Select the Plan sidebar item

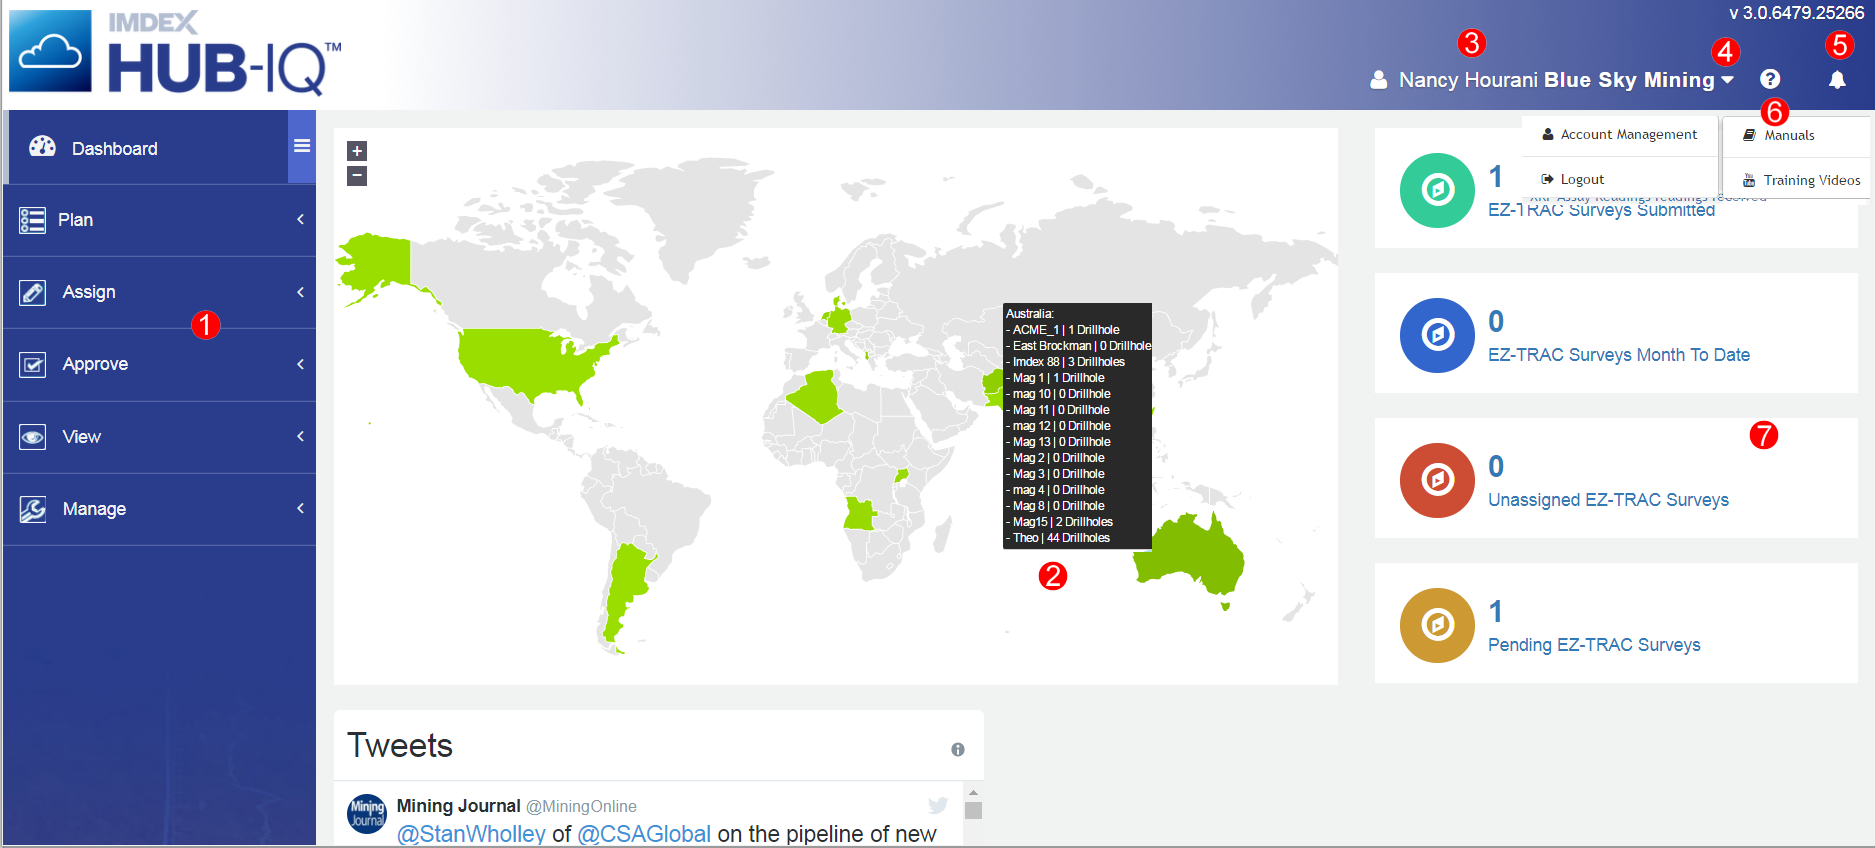[160, 220]
